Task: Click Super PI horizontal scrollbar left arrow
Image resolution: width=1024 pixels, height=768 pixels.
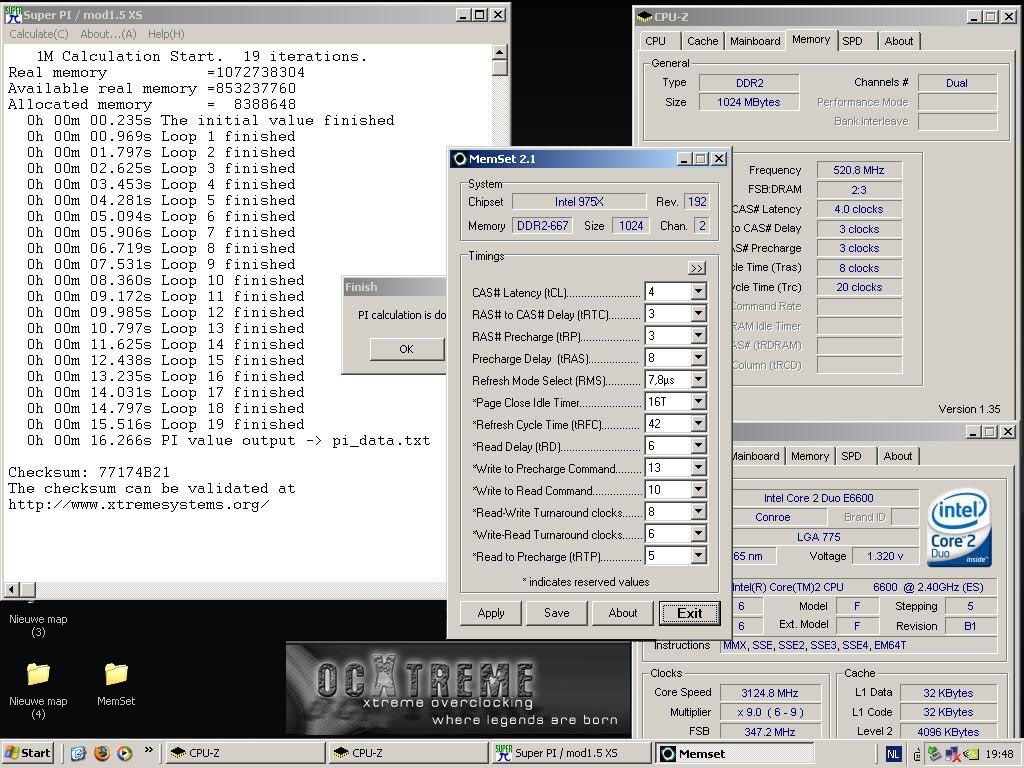Action: 11,590
